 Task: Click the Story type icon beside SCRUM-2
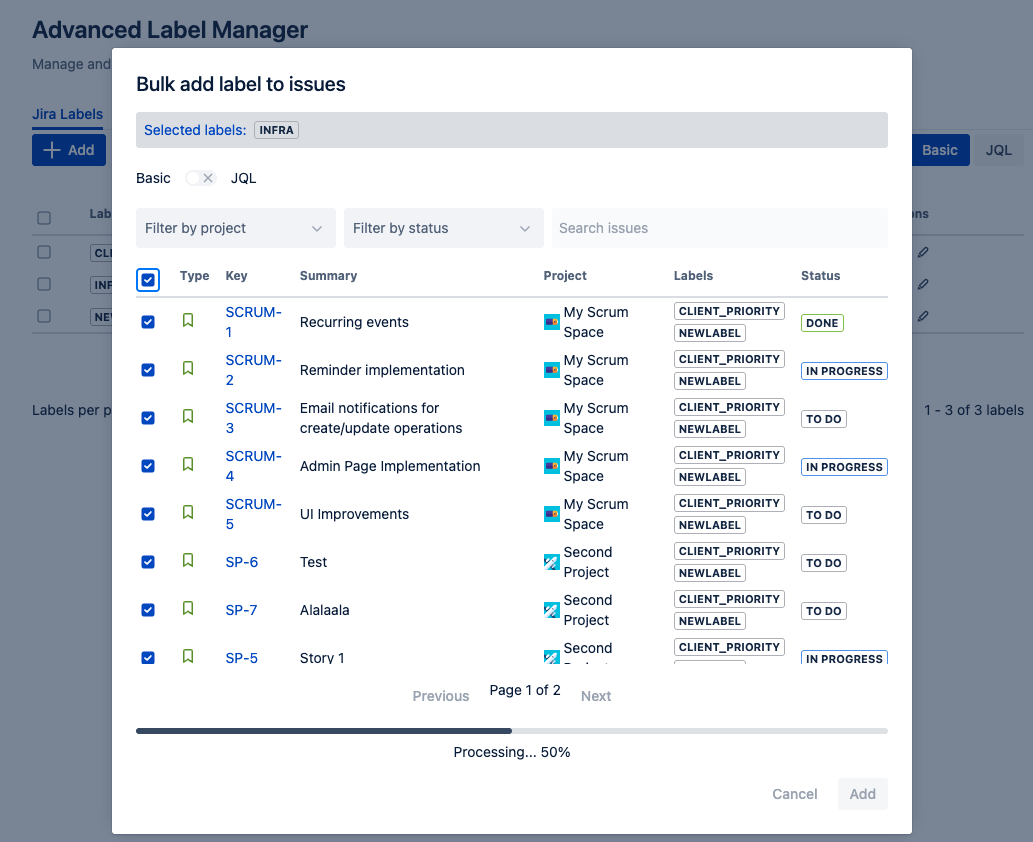coord(187,368)
